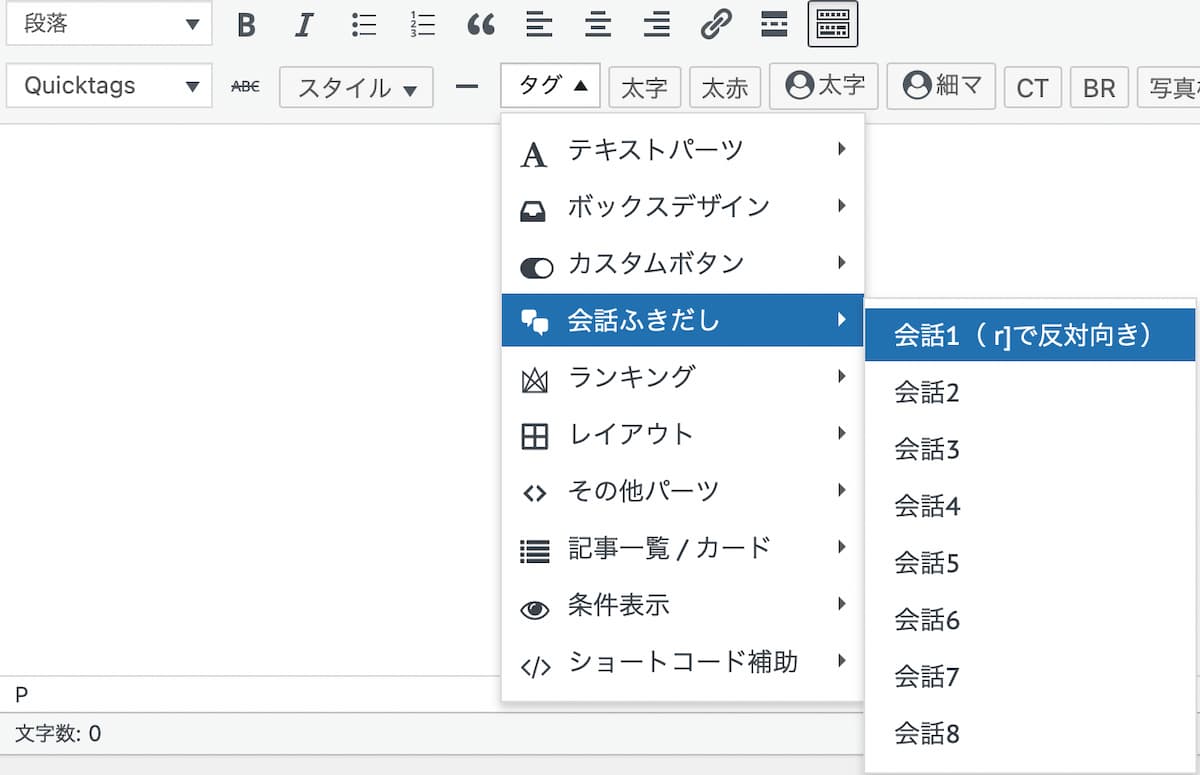Viewport: 1200px width, 775px height.
Task: Click the list article cards icon
Action: tap(535, 551)
